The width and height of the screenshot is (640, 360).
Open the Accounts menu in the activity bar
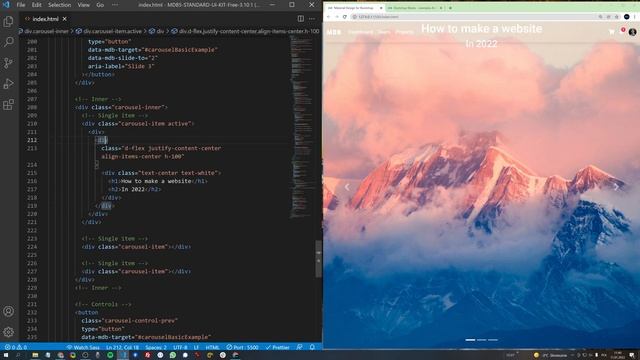point(8,311)
